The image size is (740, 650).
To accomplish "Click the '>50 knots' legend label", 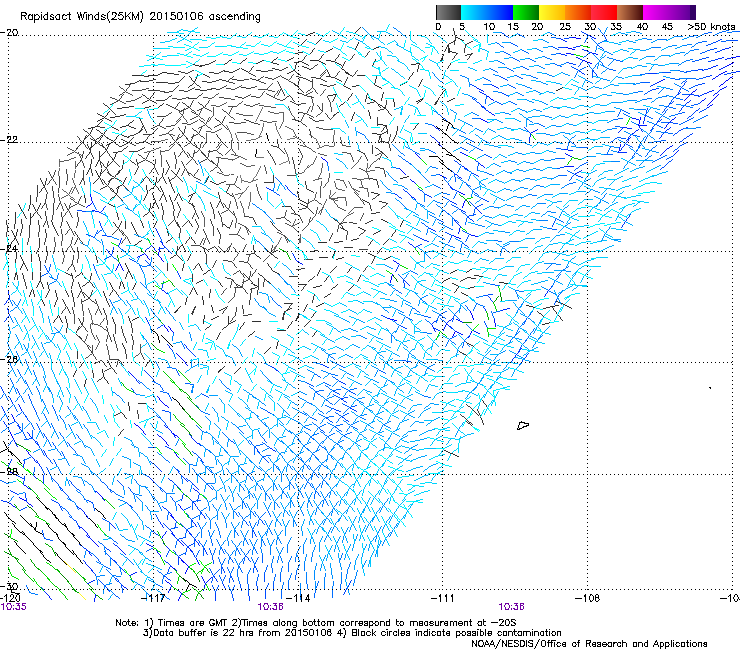I will coord(712,27).
